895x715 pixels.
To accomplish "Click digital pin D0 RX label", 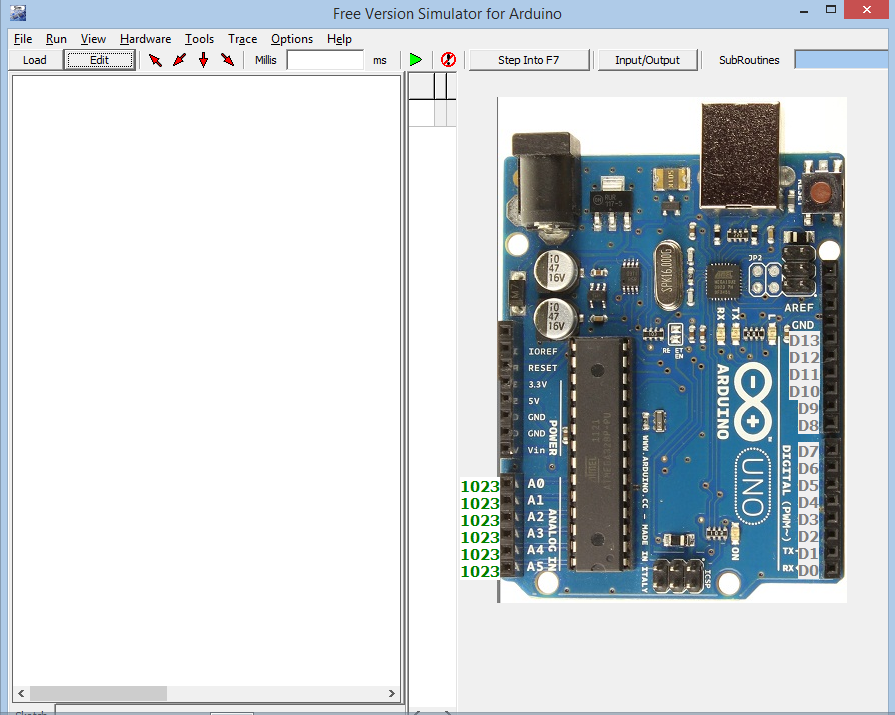I will [x=808, y=571].
